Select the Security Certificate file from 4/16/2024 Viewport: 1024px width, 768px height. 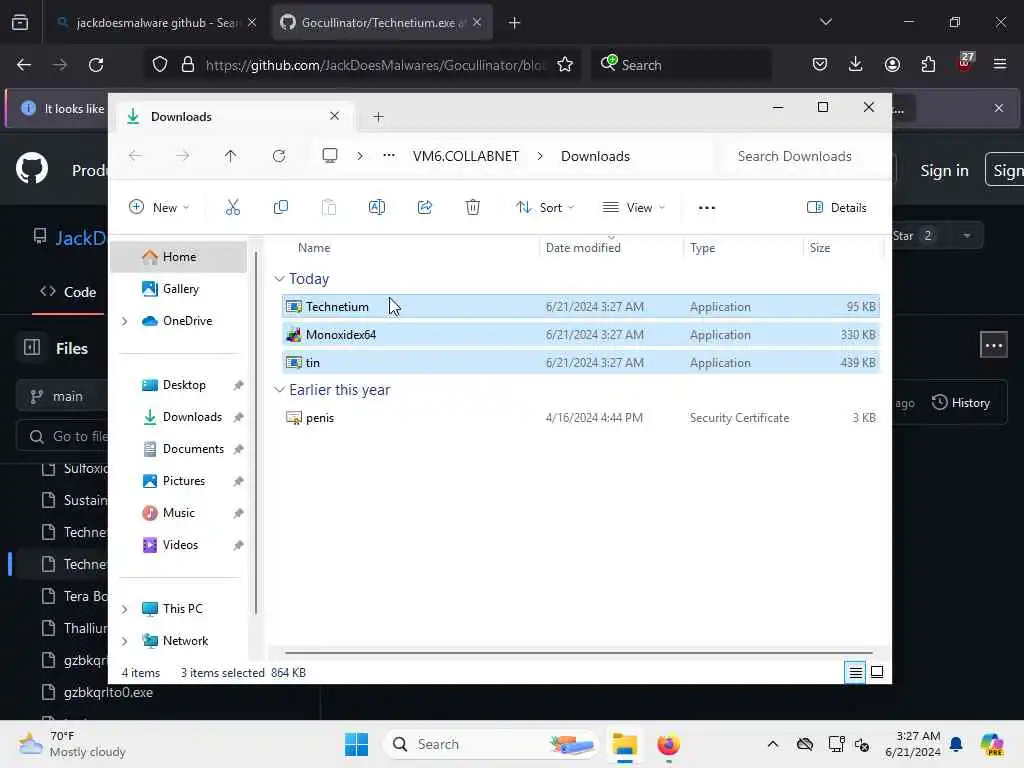(x=581, y=418)
